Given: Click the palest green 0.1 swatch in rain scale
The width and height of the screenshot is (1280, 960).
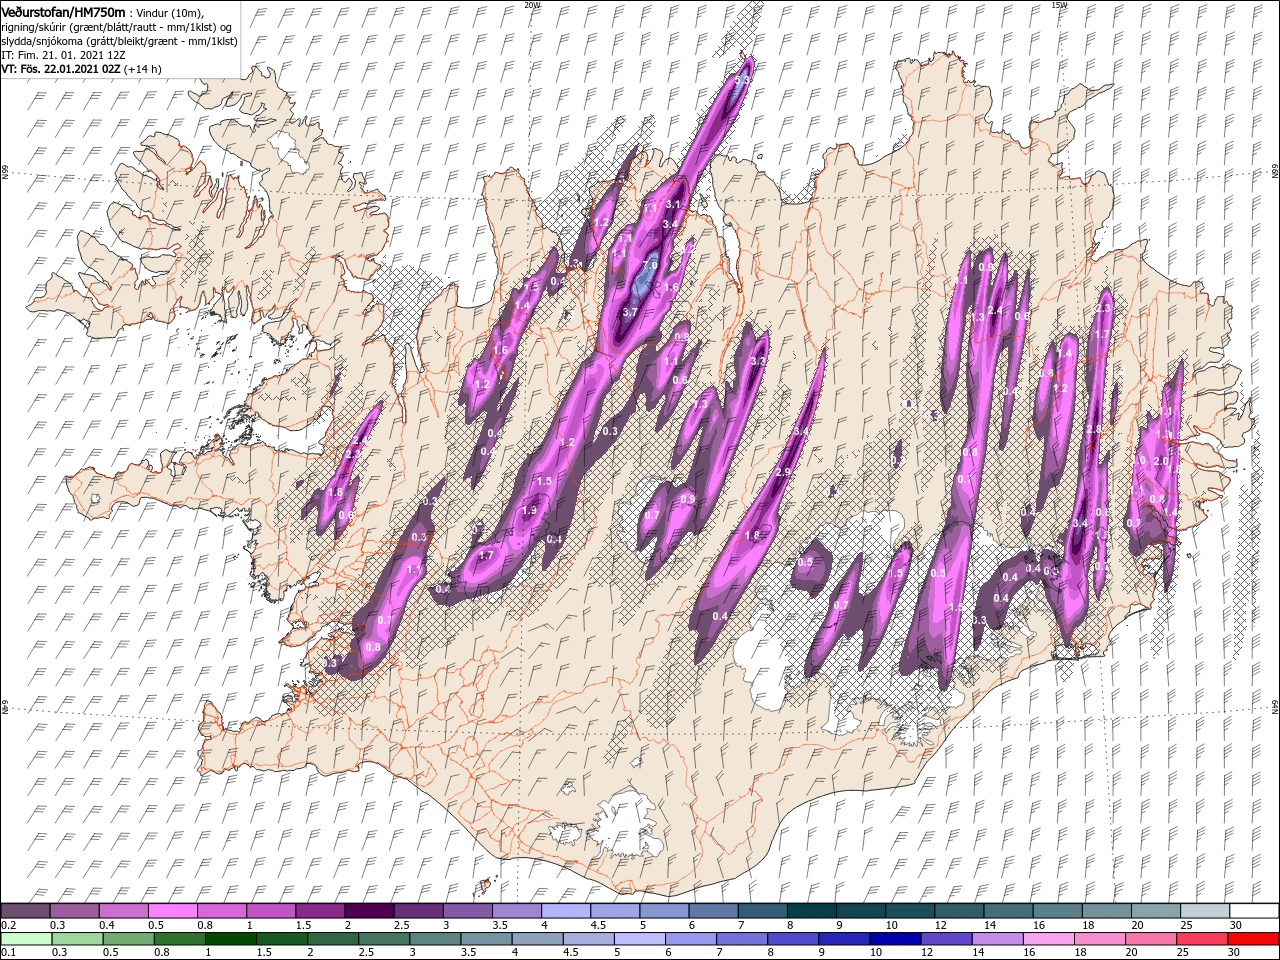Looking at the screenshot, I should (28, 939).
